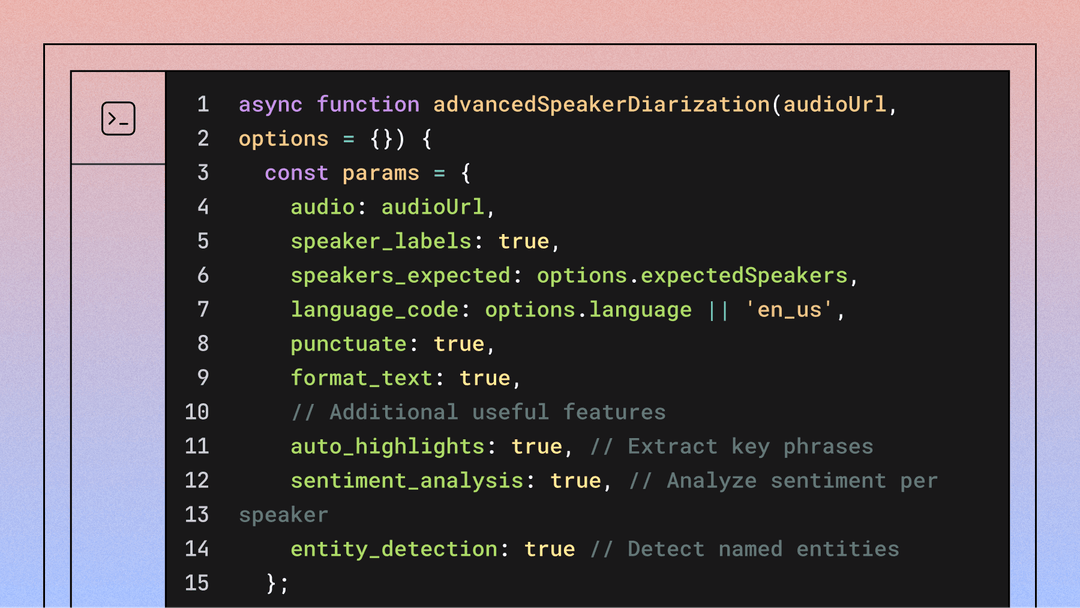Screen dimensions: 1080x608
Task: Click the true value on line 5
Action: click(524, 241)
